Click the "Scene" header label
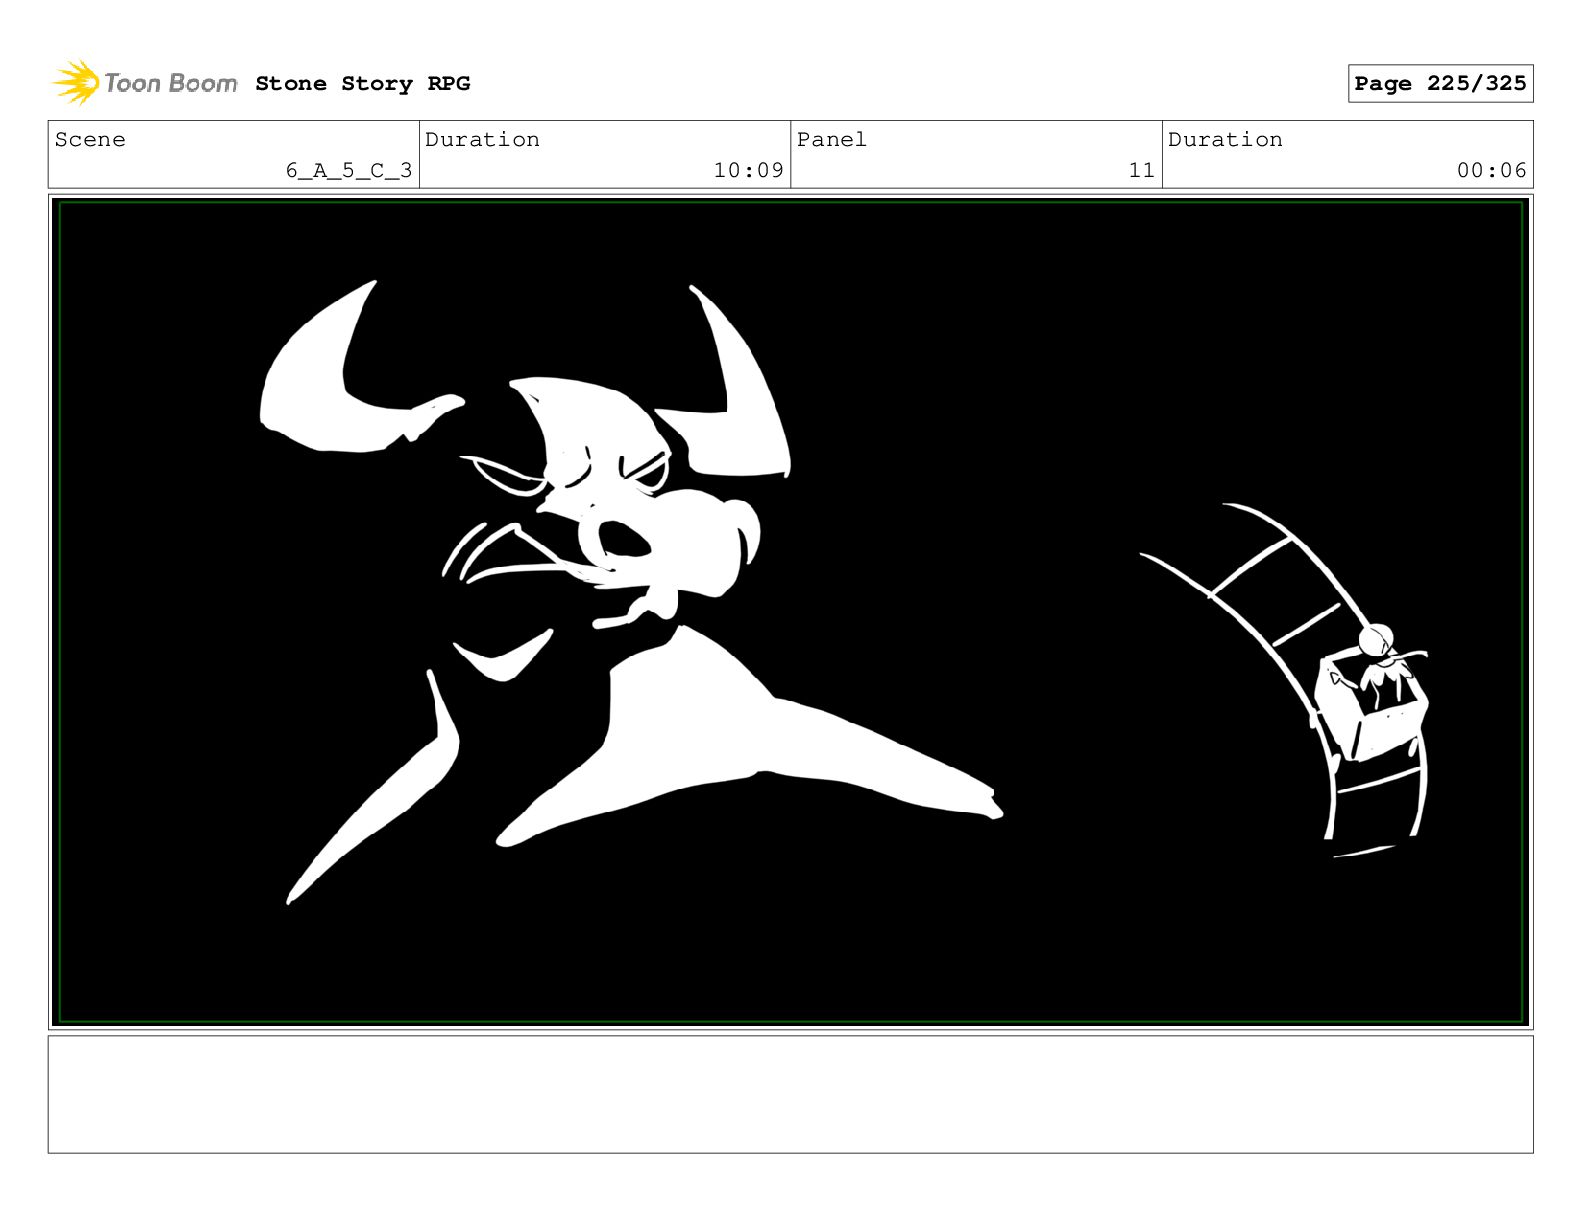 (90, 140)
